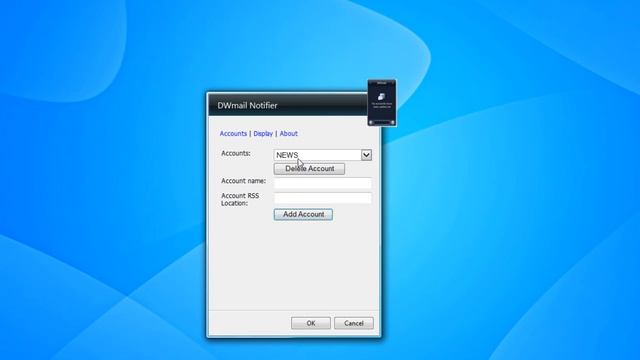The width and height of the screenshot is (640, 360).
Task: Click left arrow on gadget footer
Action: [371, 122]
